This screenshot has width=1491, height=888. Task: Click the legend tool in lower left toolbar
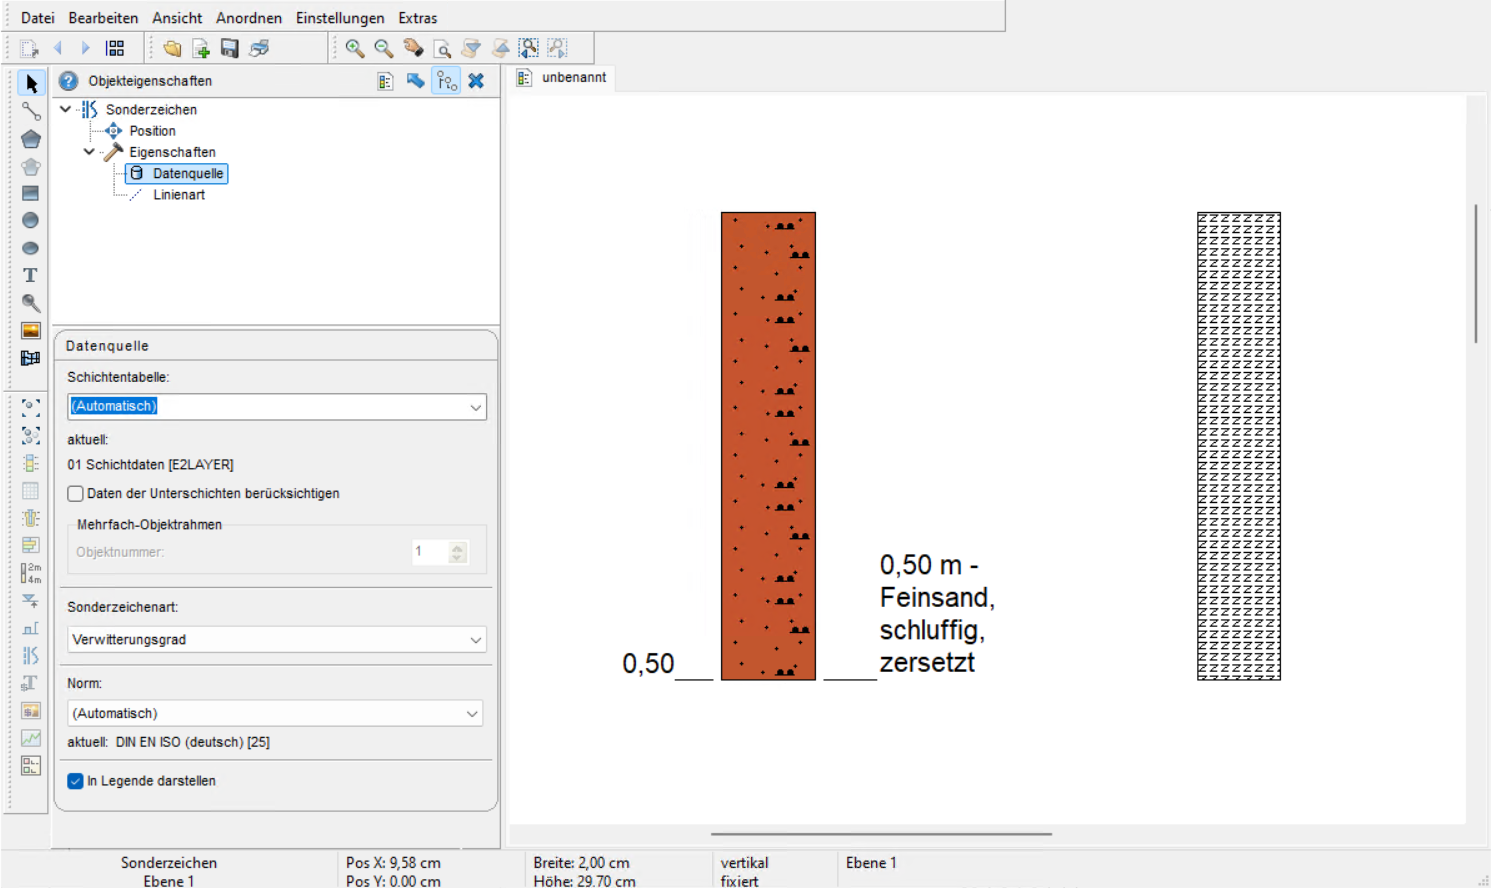pyautogui.click(x=31, y=765)
